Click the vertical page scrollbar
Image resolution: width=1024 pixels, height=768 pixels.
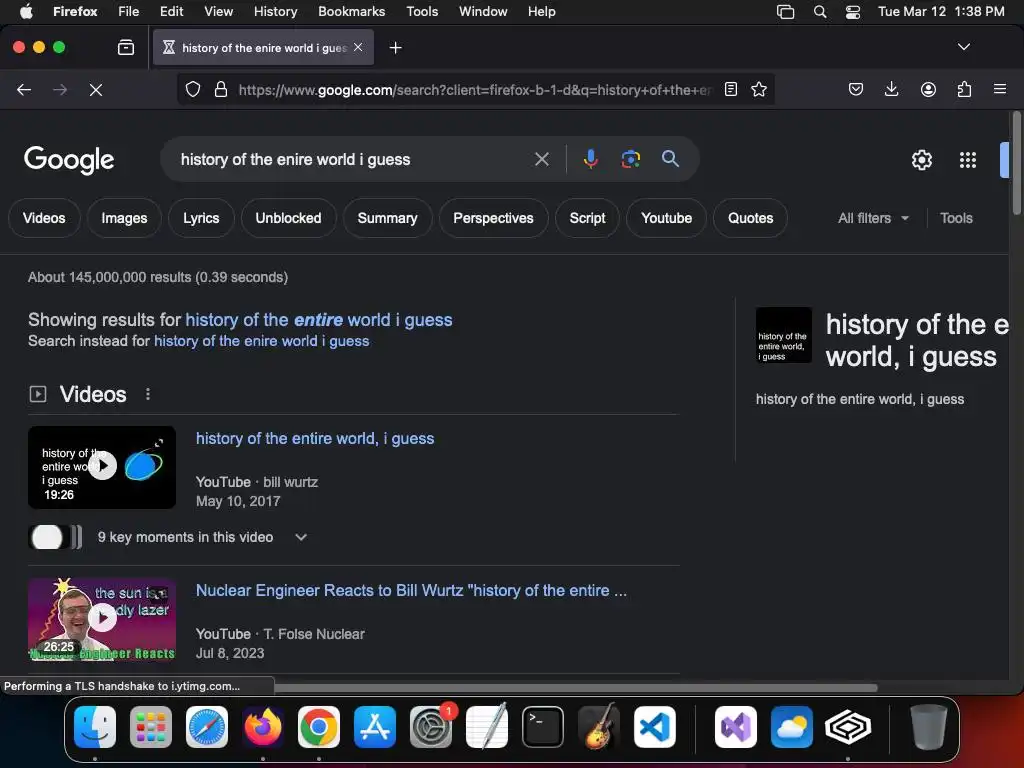(x=1016, y=163)
